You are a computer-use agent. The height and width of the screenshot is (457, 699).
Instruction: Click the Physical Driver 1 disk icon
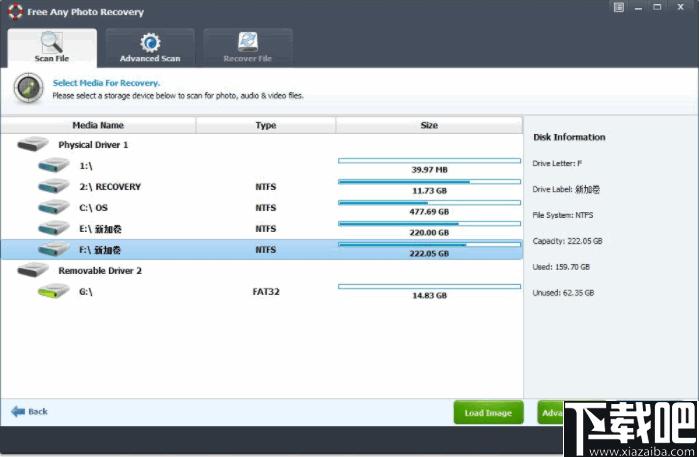[33, 144]
